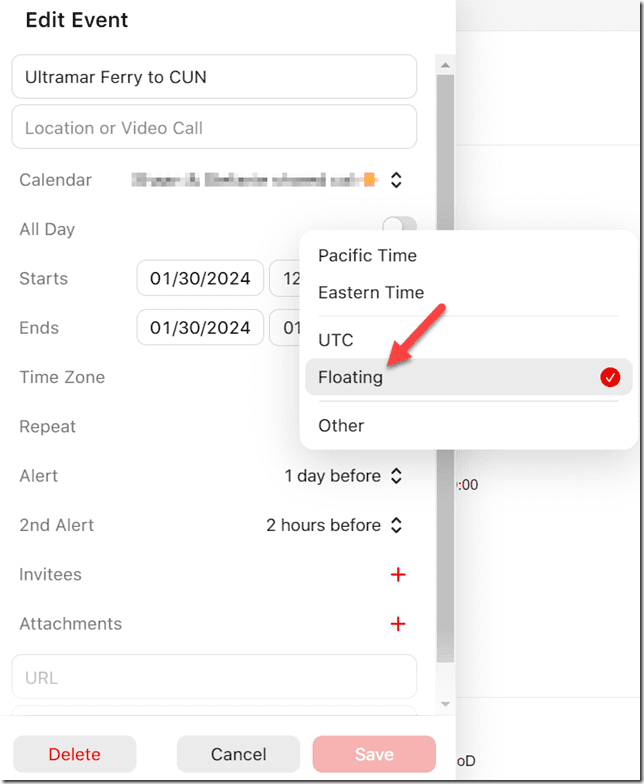The height and width of the screenshot is (784, 644).
Task: Delete this event
Action: (74, 754)
